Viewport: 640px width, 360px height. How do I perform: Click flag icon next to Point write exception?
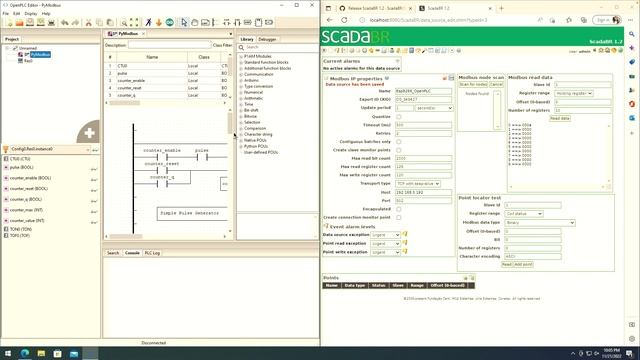click(x=405, y=251)
